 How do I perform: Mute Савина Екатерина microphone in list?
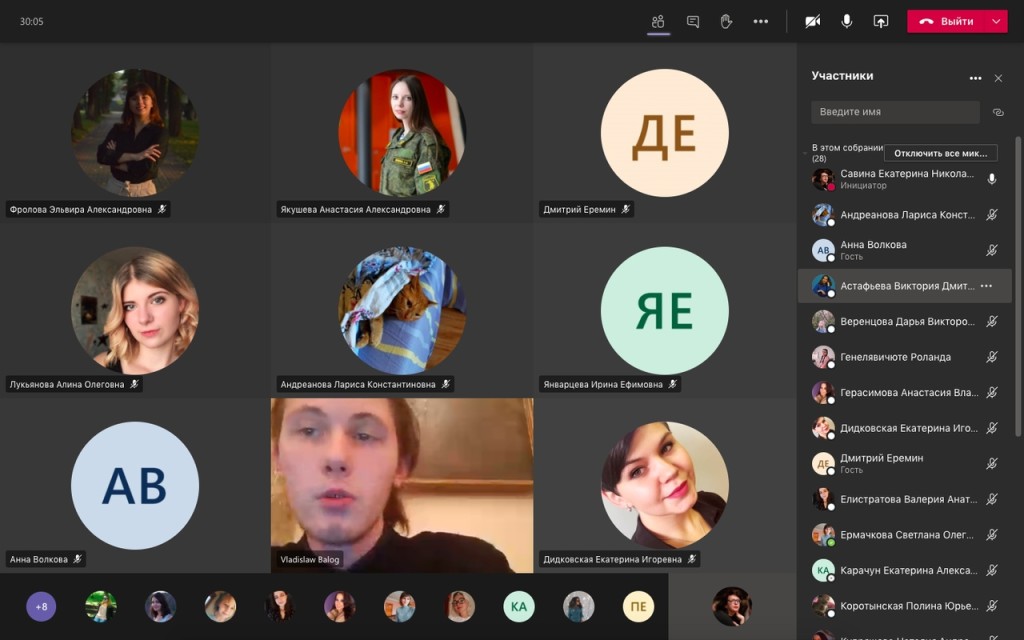click(991, 179)
